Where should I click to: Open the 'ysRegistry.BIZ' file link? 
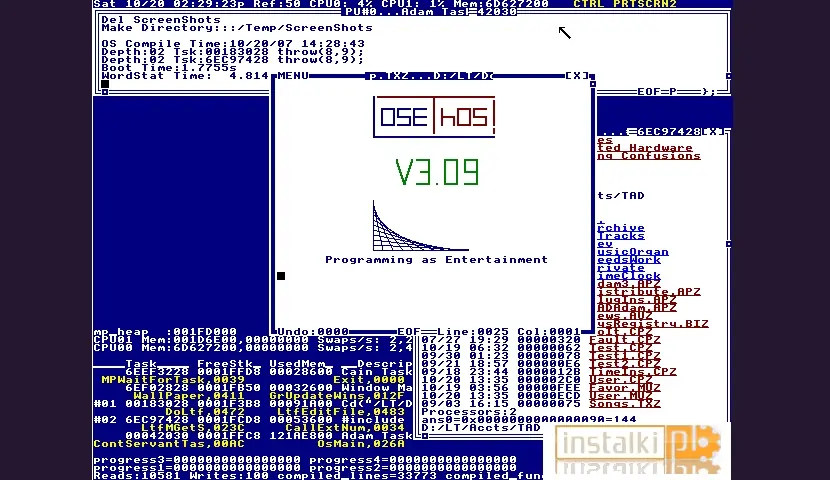(x=653, y=323)
